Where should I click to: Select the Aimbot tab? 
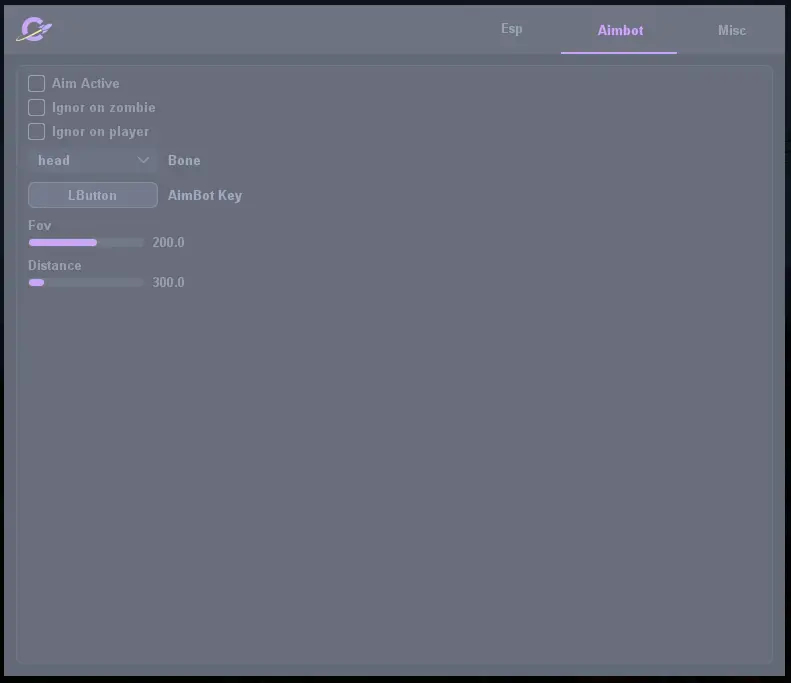tap(620, 30)
